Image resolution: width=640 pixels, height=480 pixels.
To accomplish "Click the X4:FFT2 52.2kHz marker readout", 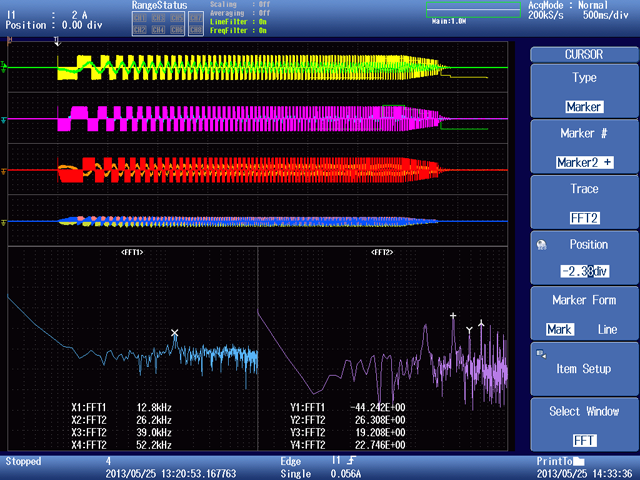I will coord(121,445).
